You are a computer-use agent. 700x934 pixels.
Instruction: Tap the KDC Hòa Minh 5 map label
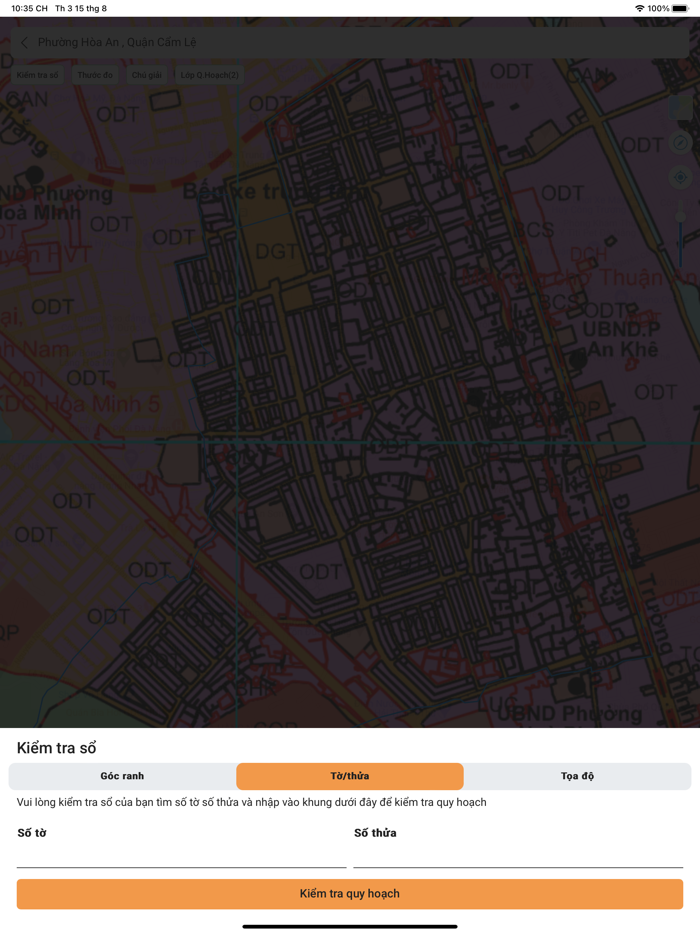coord(80,404)
